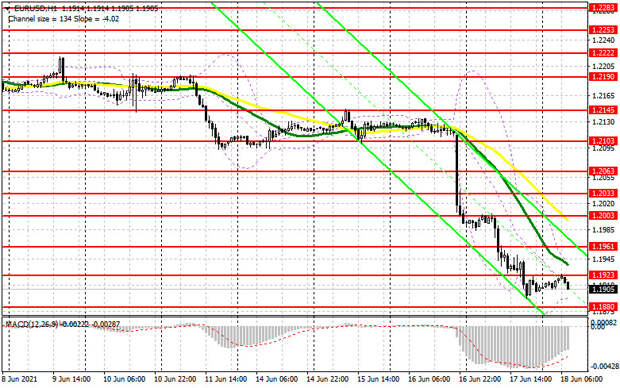Screen dimensions: 620x388
Task: Select the red 1.2145 price level label
Action: (603, 110)
